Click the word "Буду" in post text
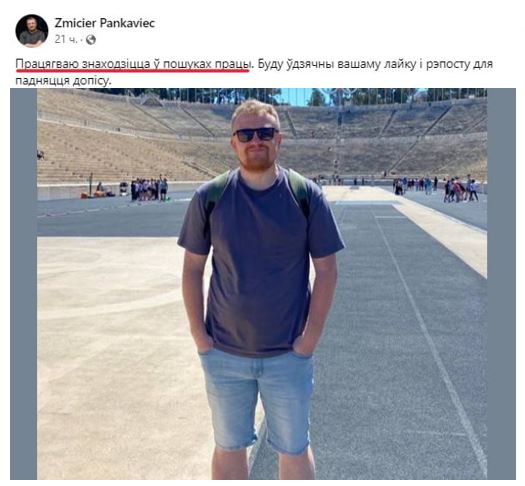Screen dimensions: 525x486 [269, 64]
